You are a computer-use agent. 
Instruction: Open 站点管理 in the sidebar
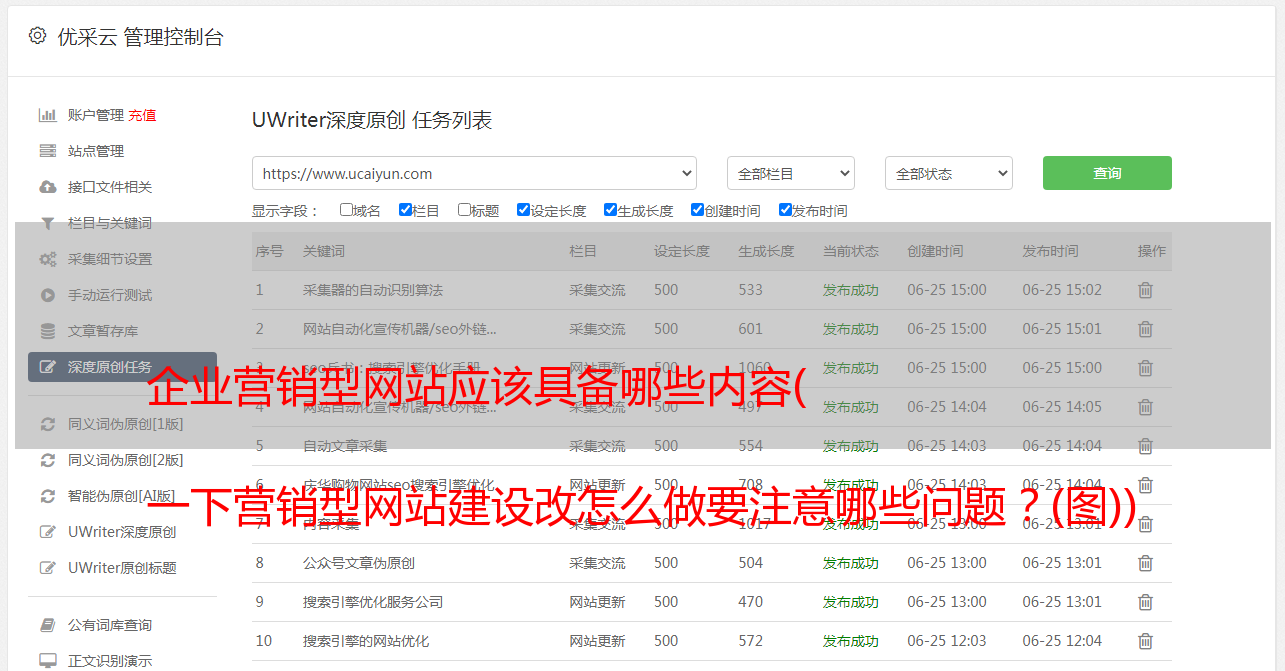(96, 151)
